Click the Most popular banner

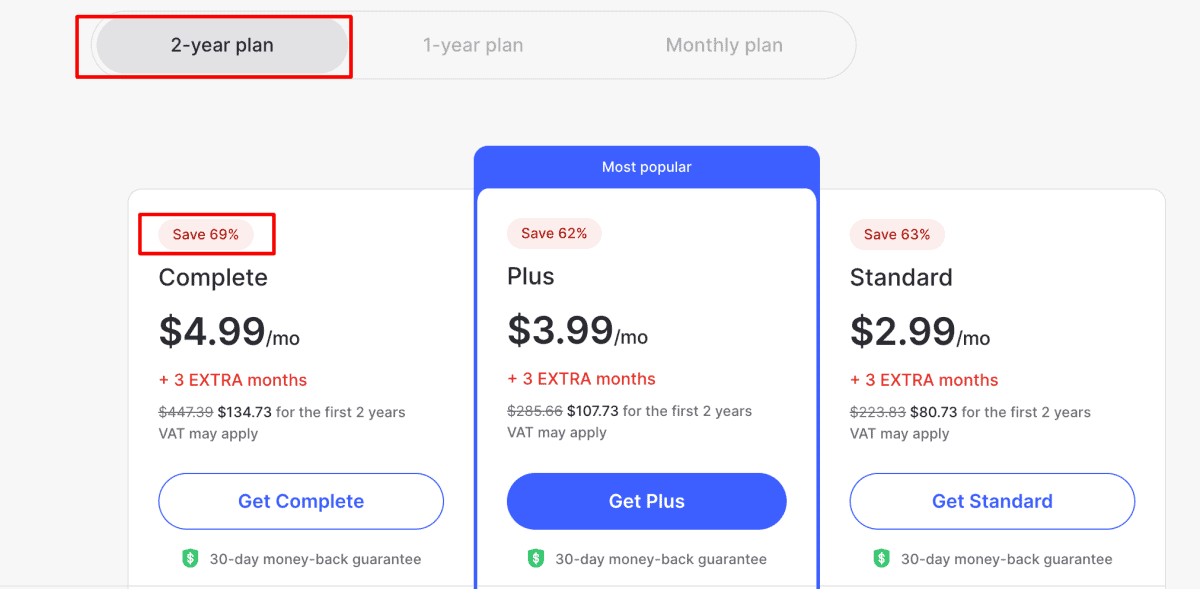tap(647, 167)
